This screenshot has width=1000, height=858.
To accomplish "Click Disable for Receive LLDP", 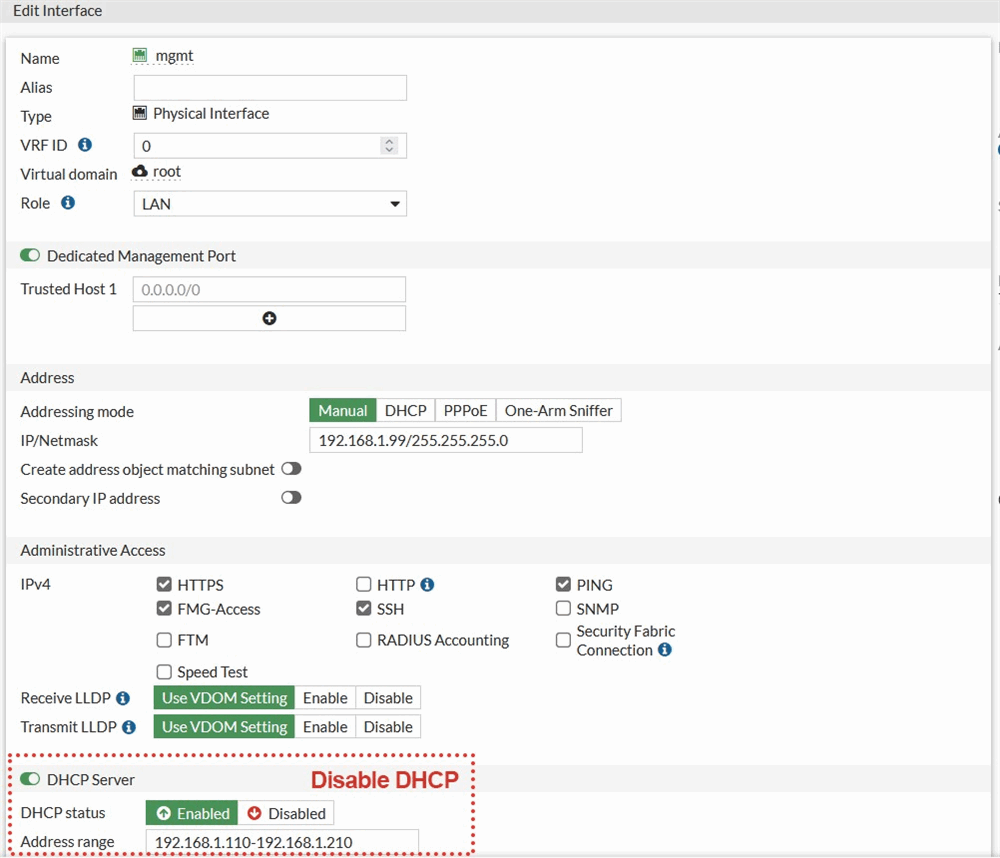I will (x=388, y=698).
